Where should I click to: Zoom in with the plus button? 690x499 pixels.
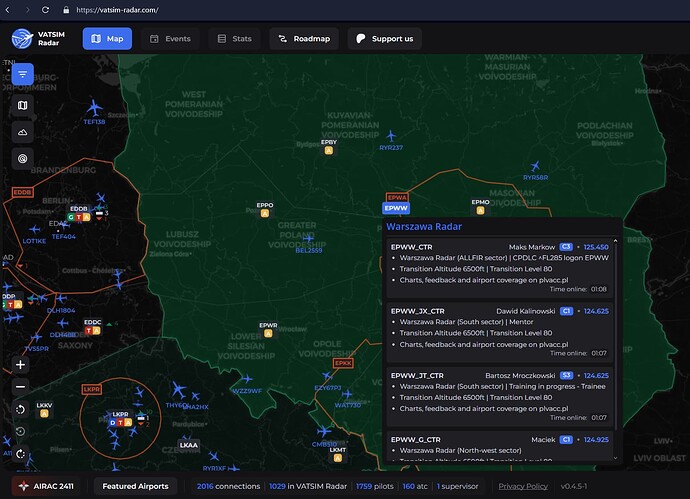(x=20, y=364)
